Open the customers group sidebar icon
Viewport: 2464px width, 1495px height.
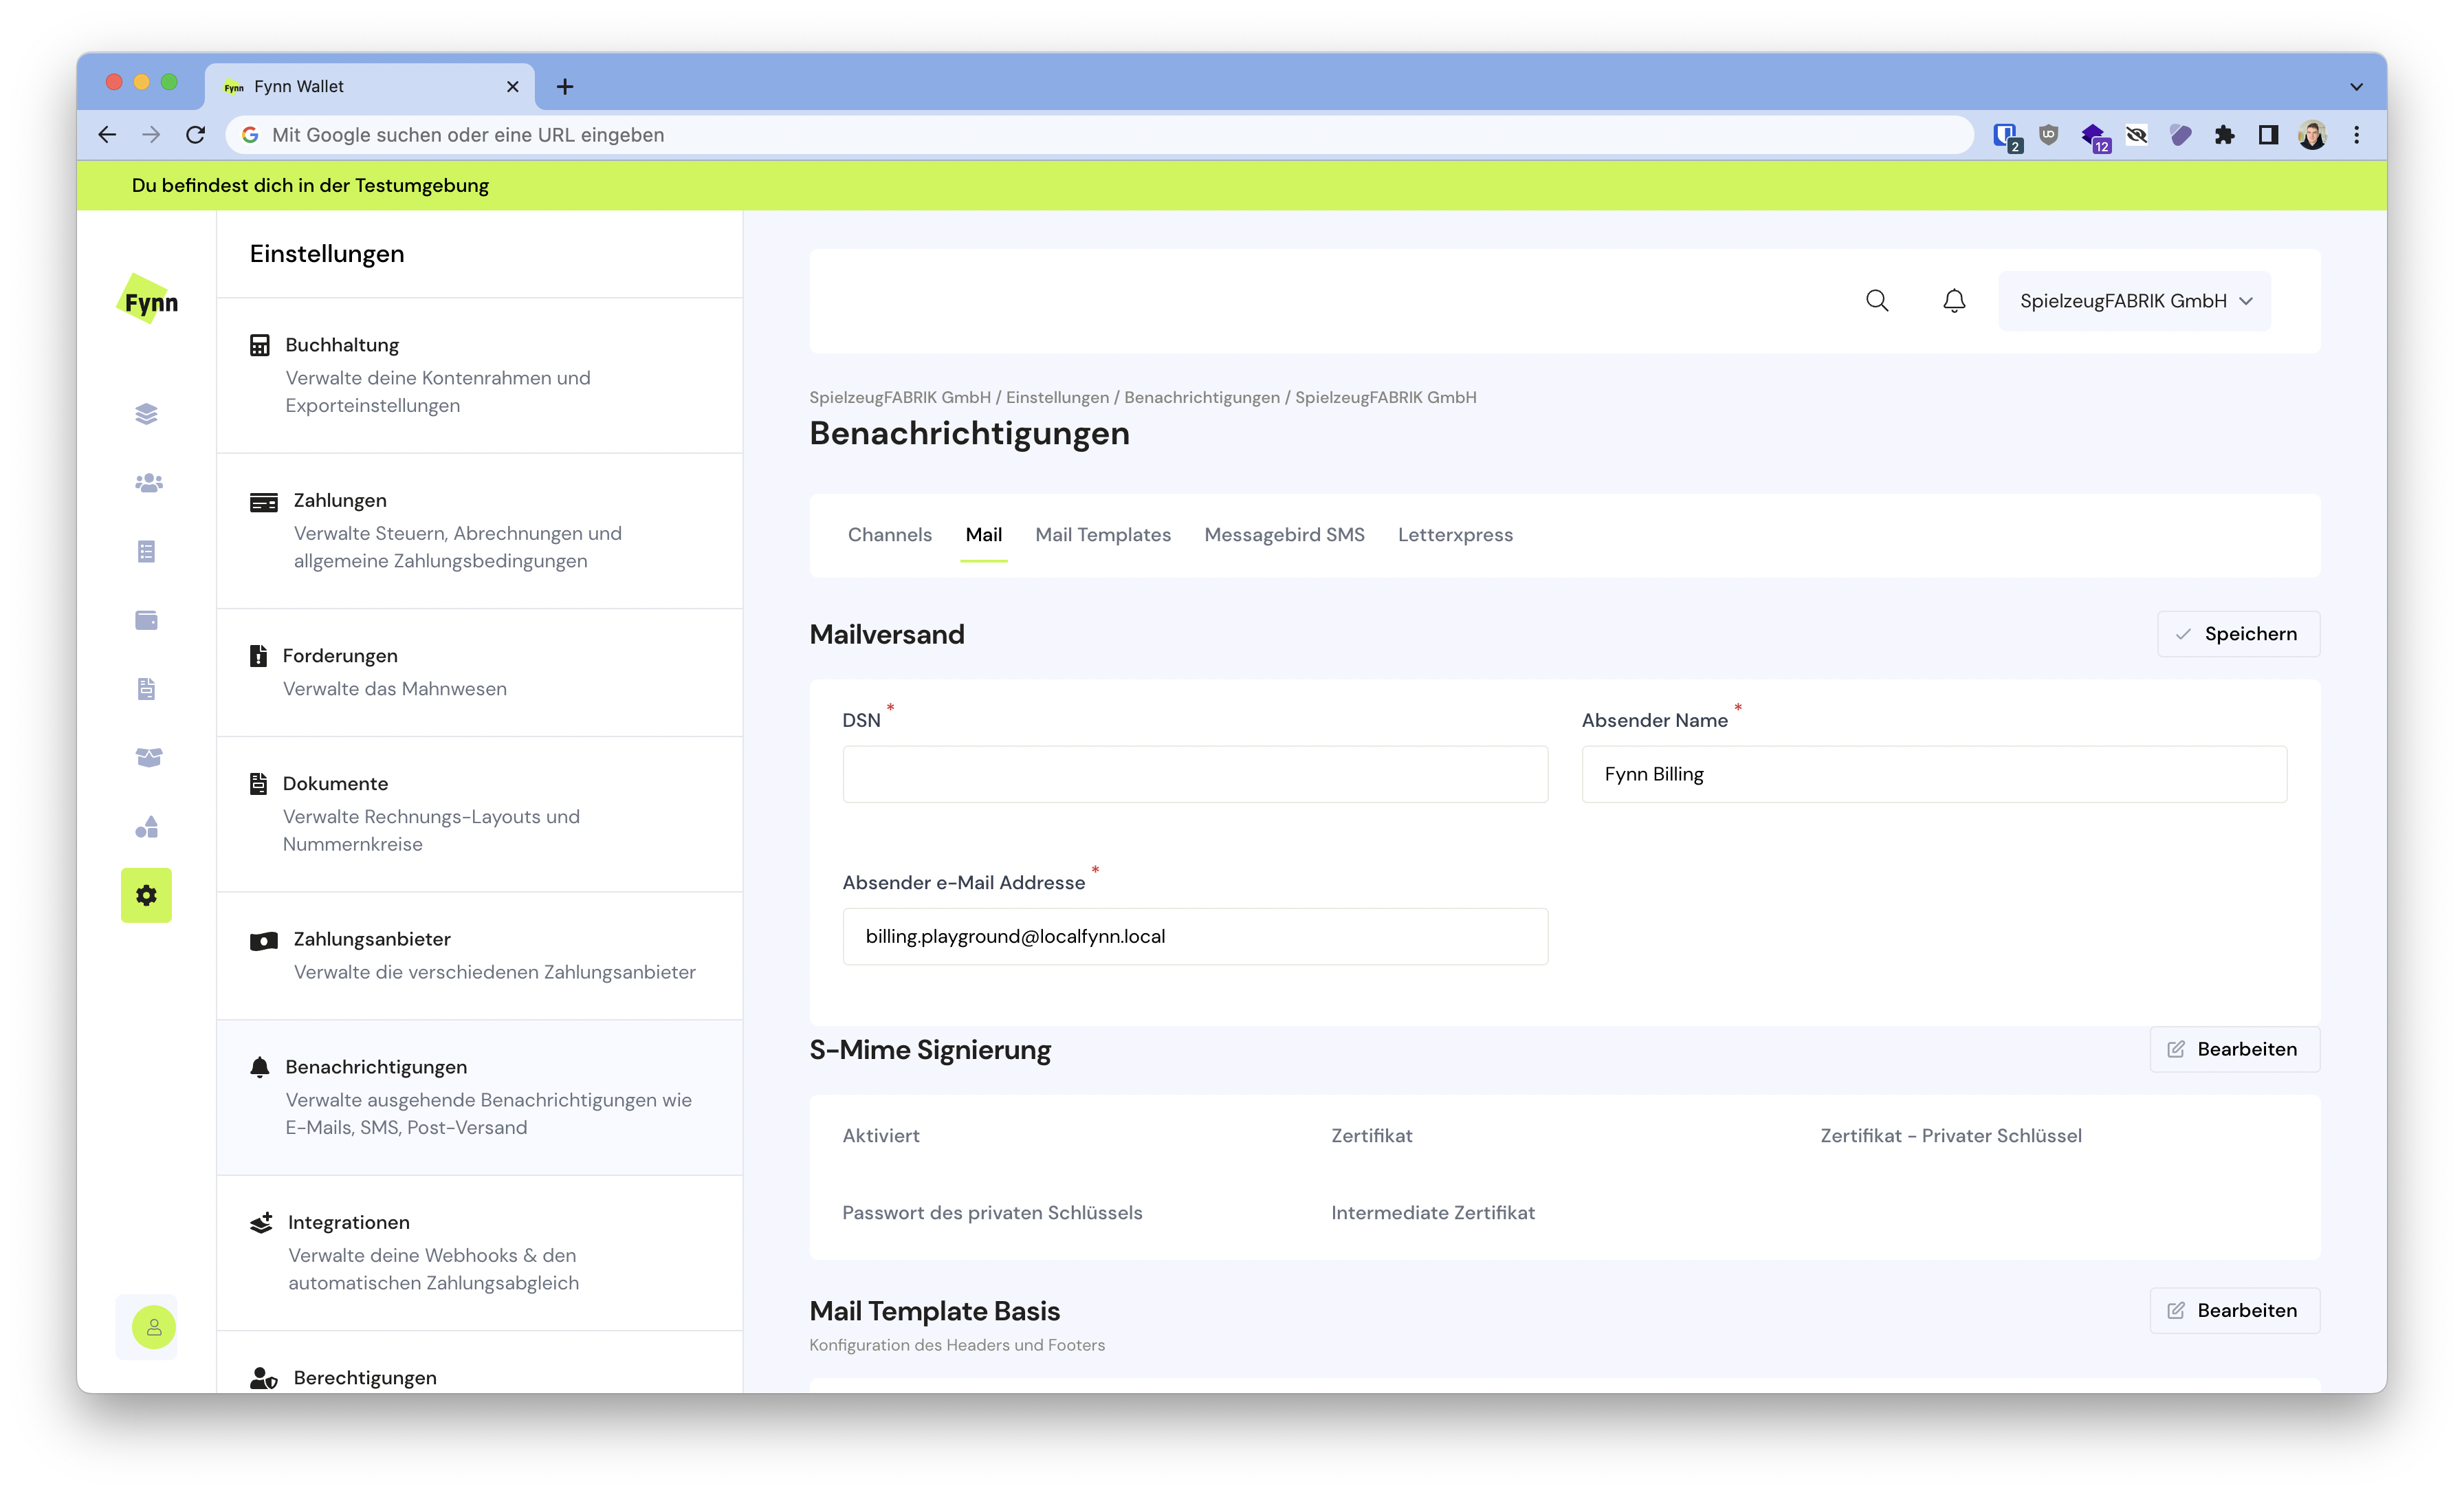148,483
